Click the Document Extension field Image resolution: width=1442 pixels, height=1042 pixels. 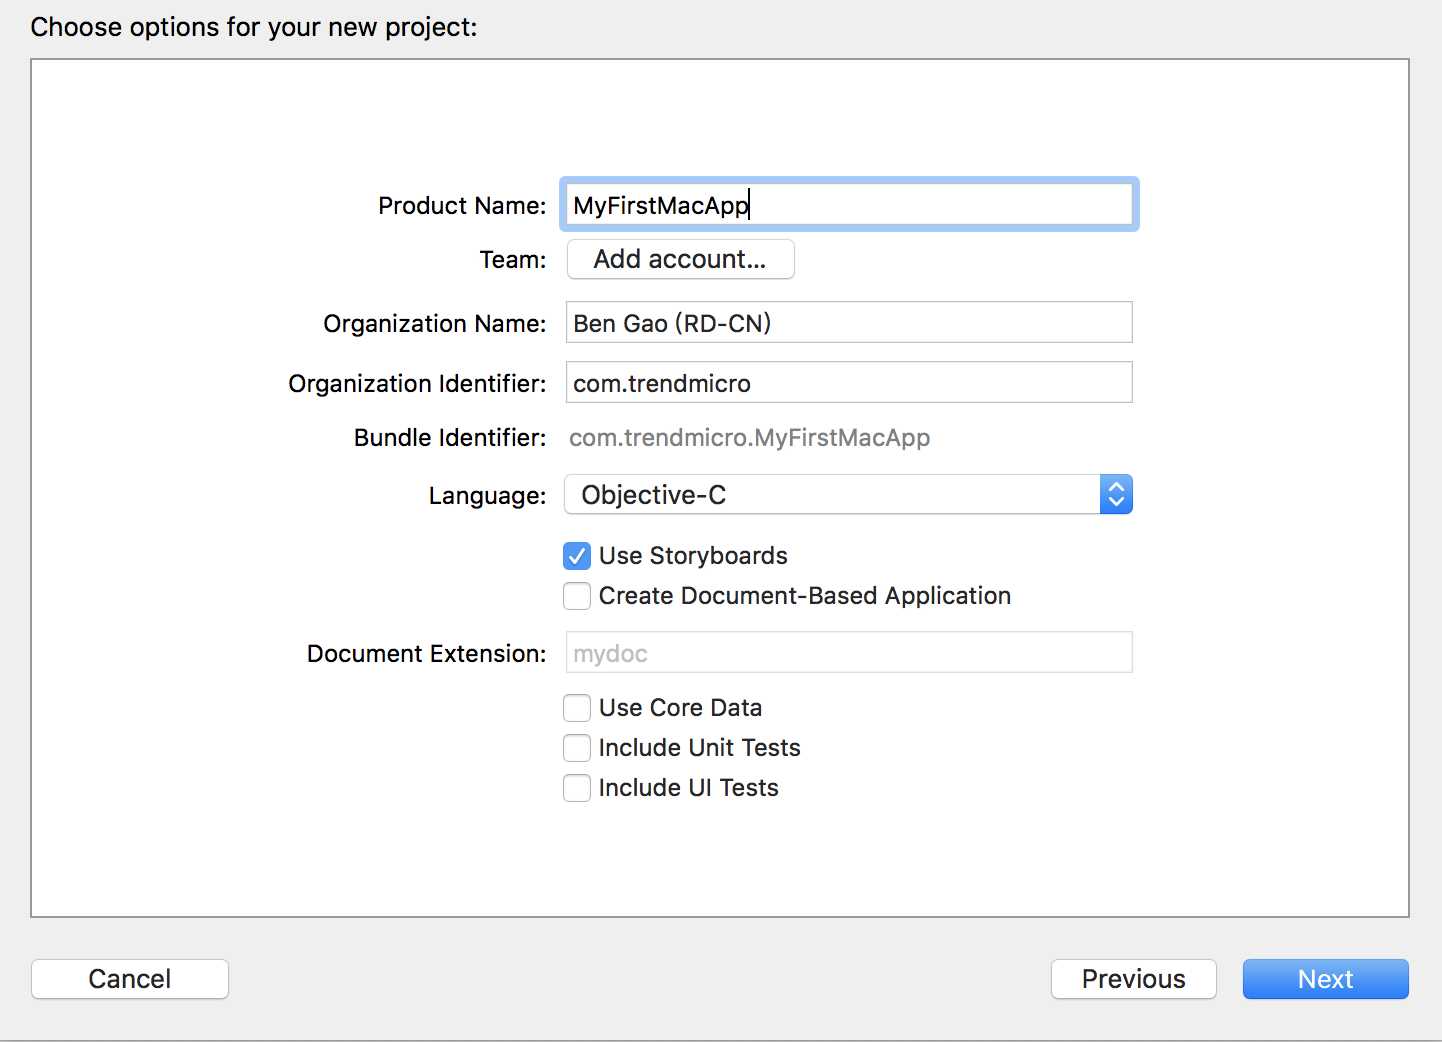click(849, 653)
